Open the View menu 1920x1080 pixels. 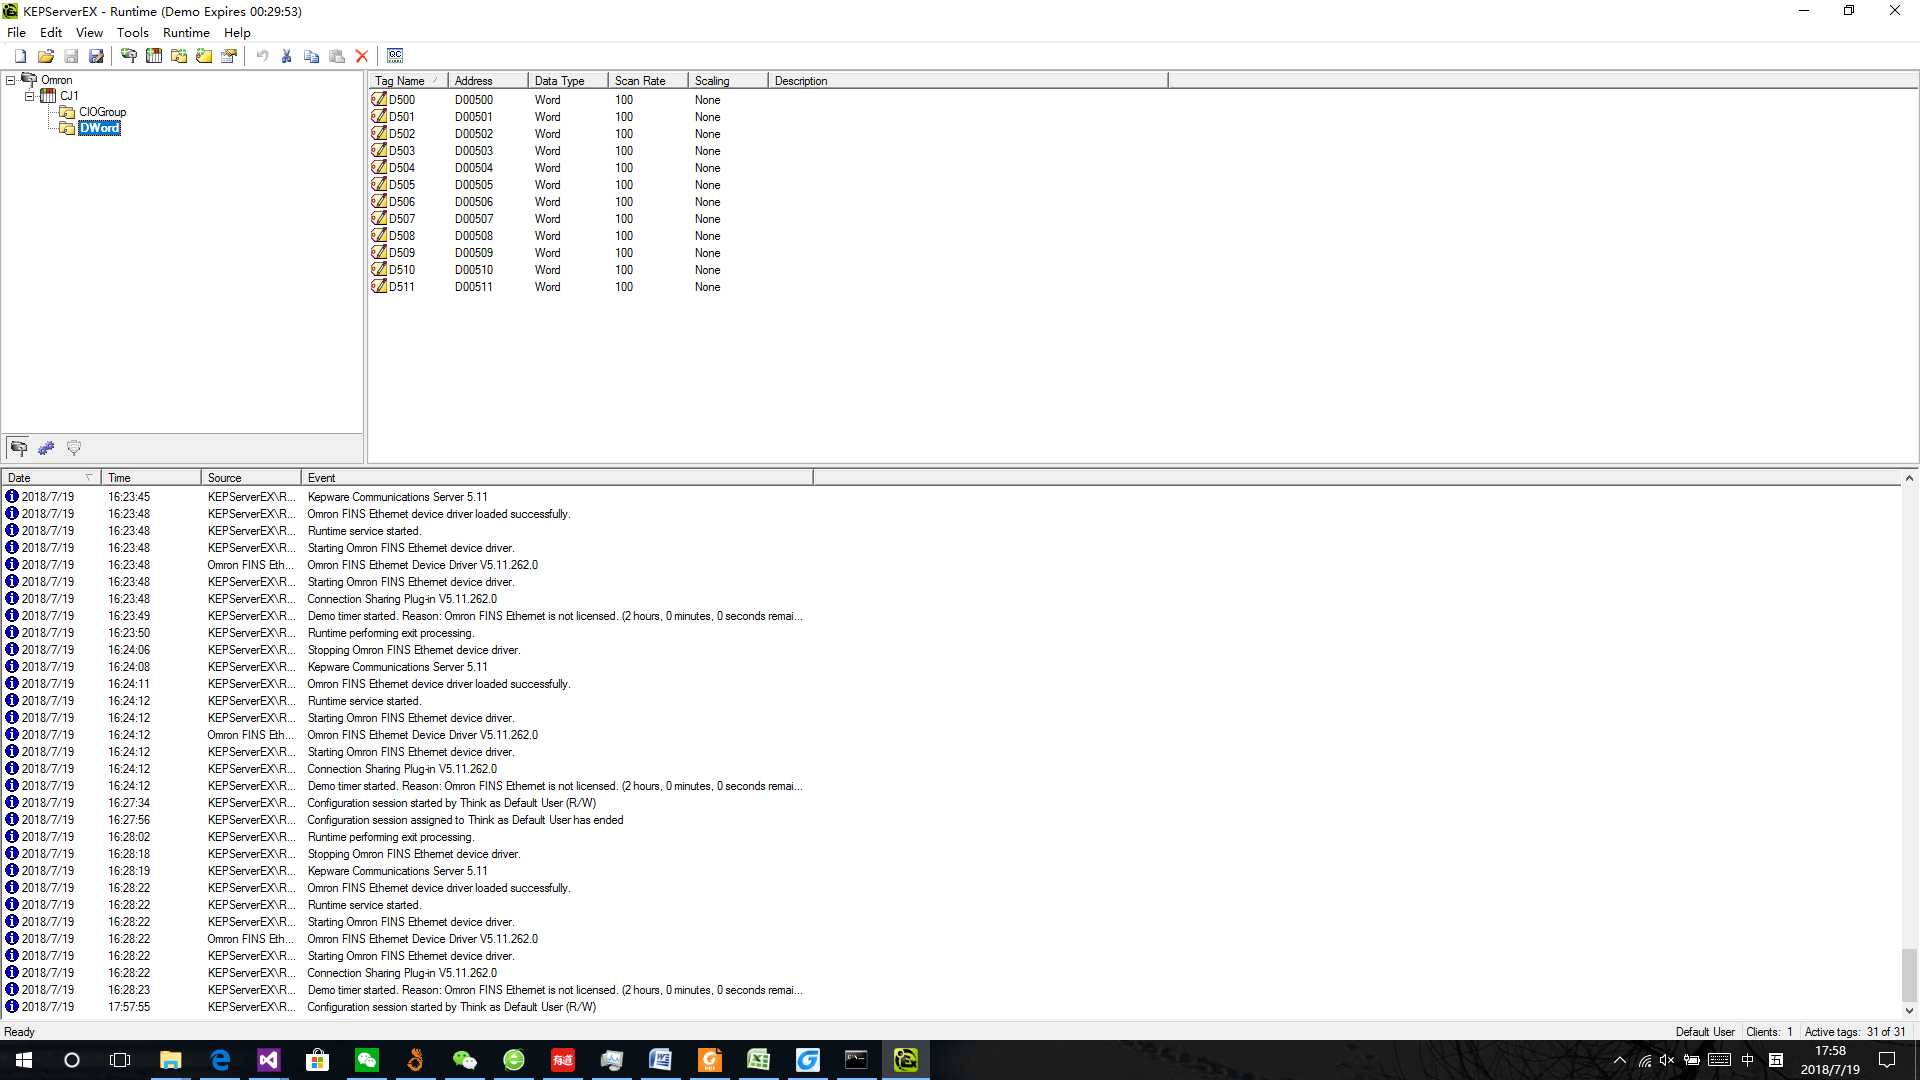89,32
